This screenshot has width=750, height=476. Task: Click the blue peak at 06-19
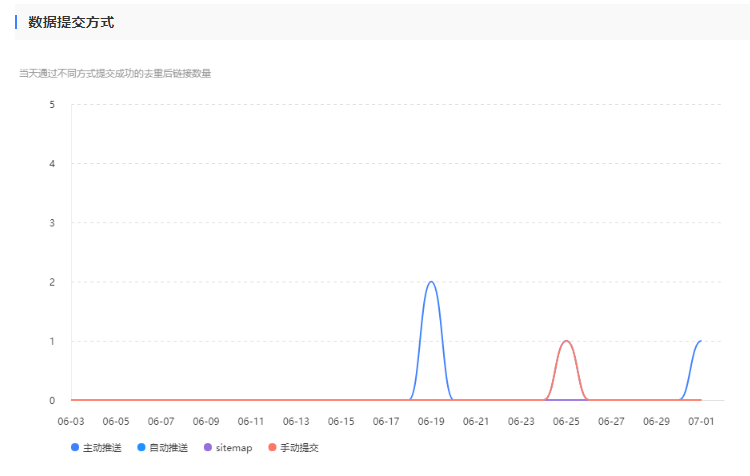coord(431,282)
